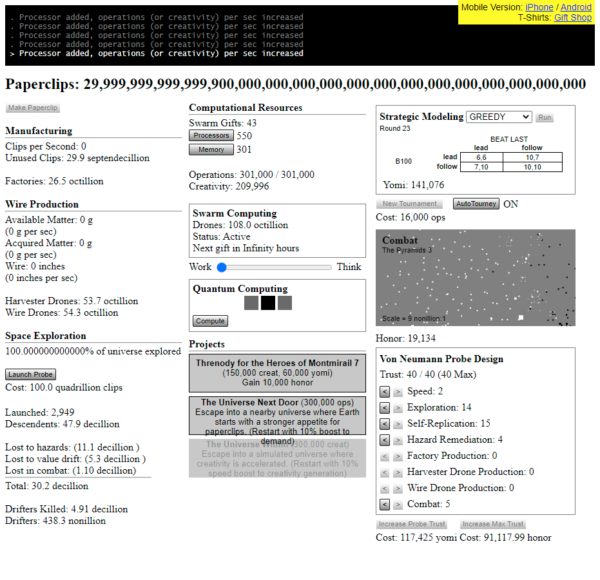This screenshot has height=580, width=600.
Task: Decrease the probe Speed value
Action: [x=385, y=392]
